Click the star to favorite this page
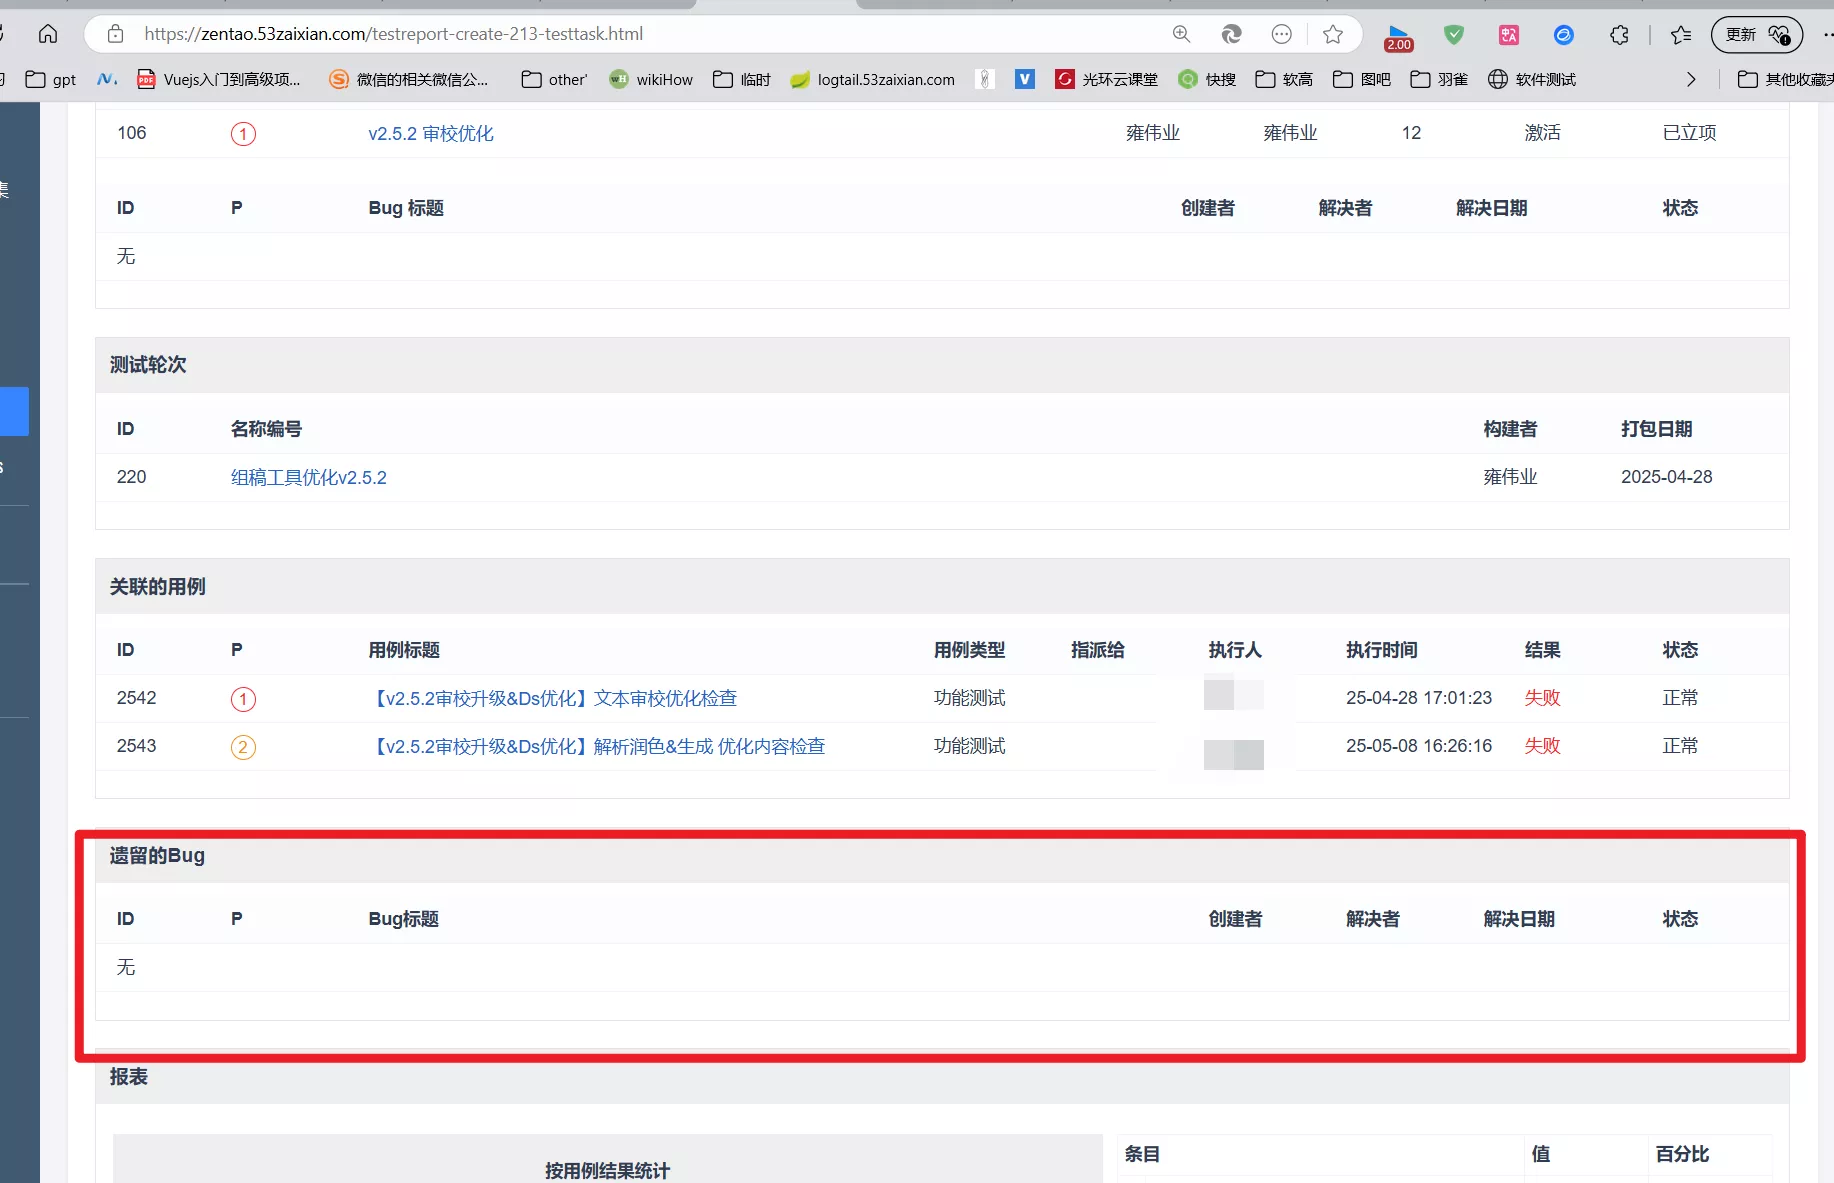1834x1183 pixels. click(1332, 34)
